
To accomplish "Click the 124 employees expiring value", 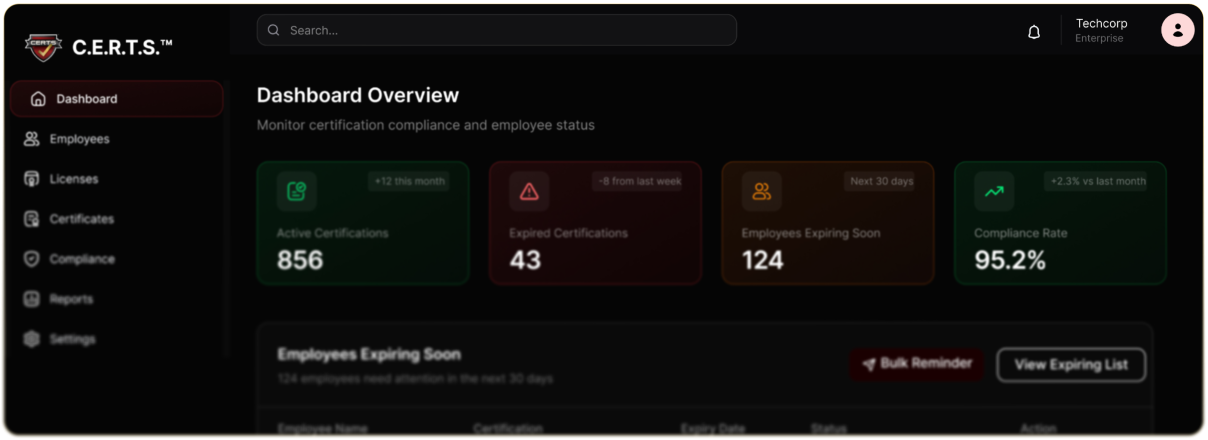I will pos(763,261).
